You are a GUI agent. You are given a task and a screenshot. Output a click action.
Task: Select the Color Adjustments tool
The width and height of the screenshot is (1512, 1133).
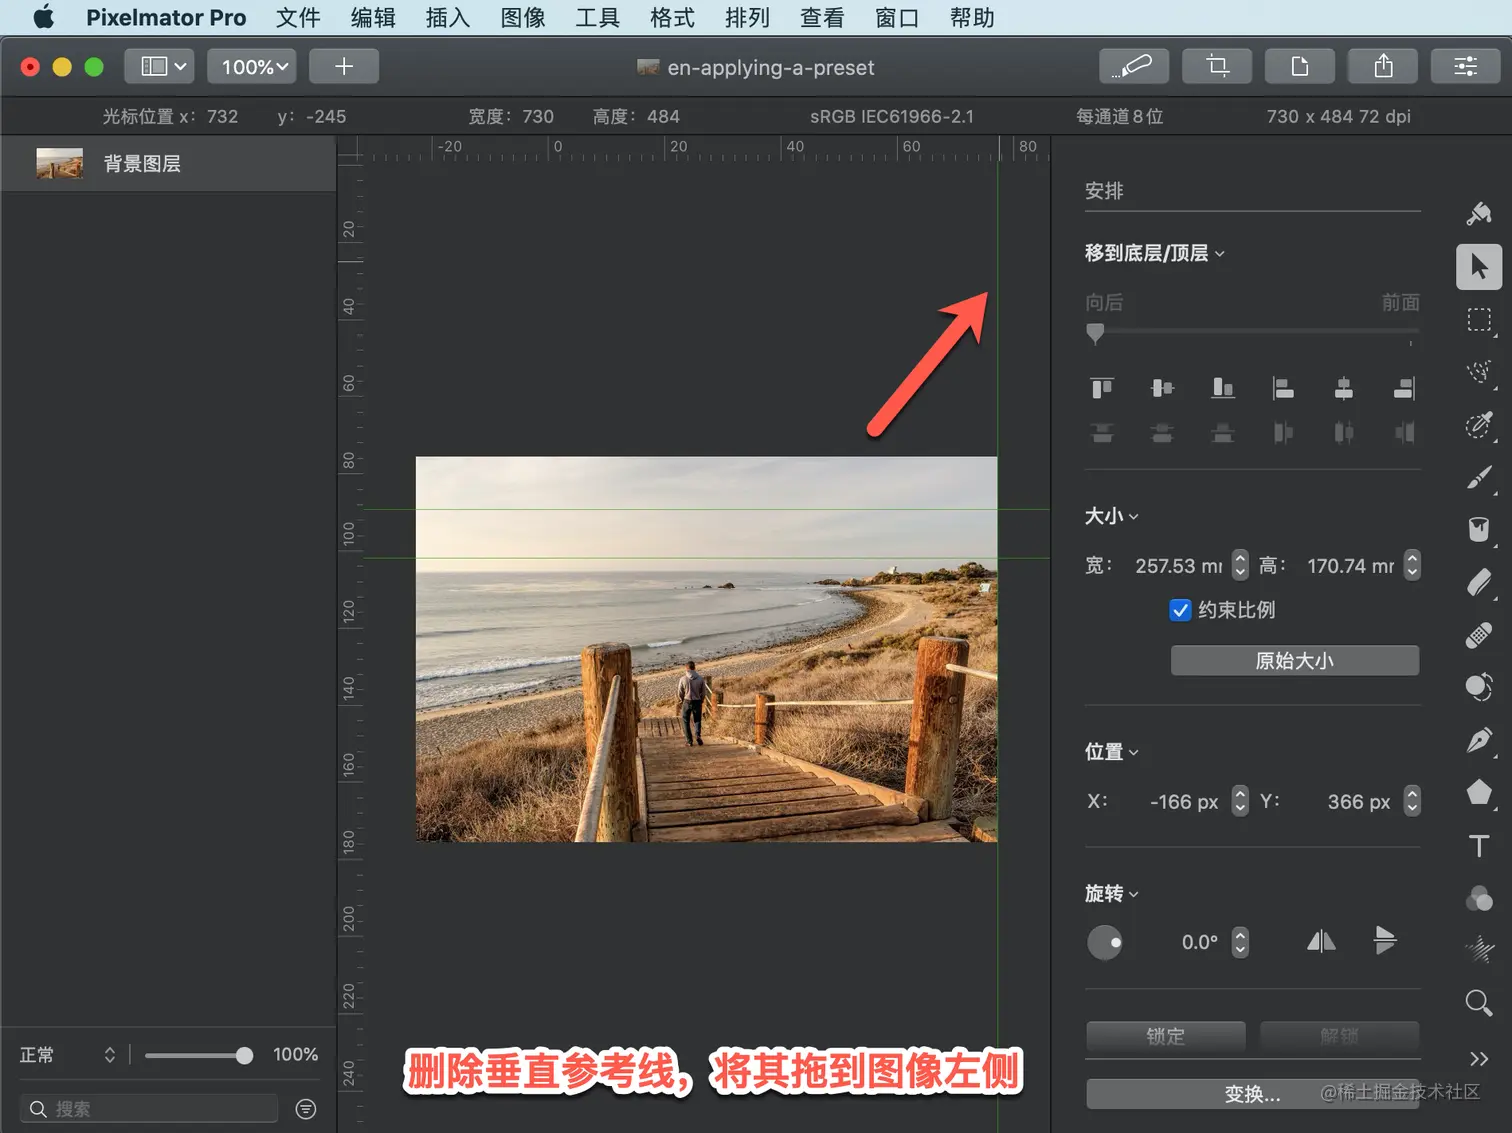1479,687
